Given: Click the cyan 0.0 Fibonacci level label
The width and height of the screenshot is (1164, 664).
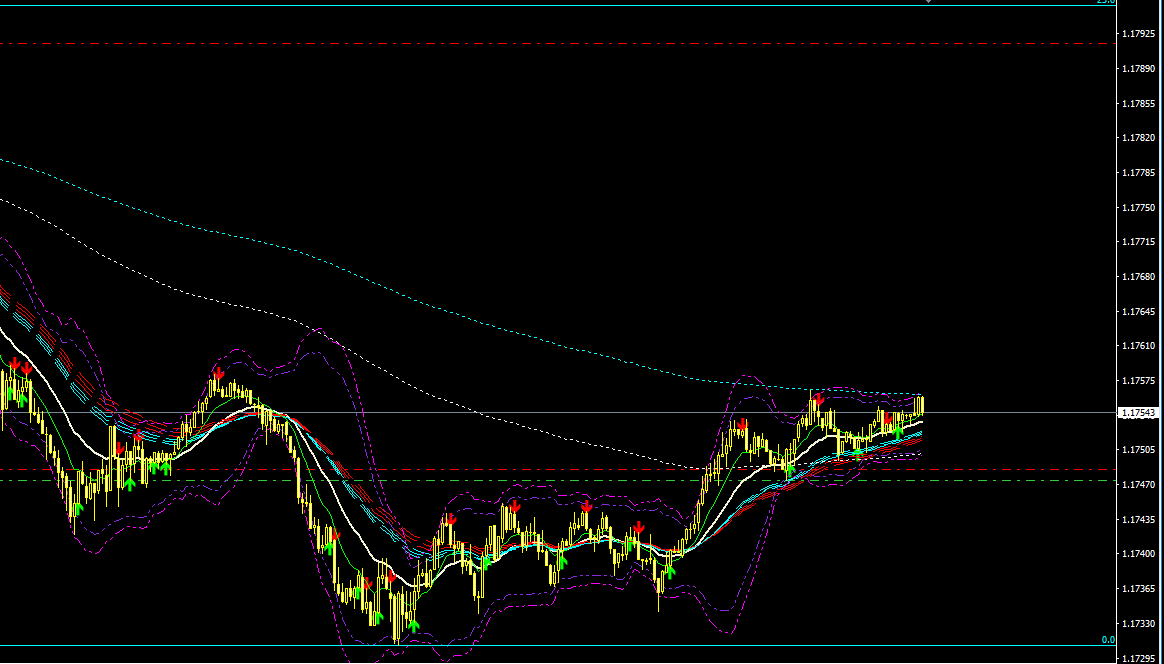Looking at the screenshot, I should pyautogui.click(x=1108, y=639).
